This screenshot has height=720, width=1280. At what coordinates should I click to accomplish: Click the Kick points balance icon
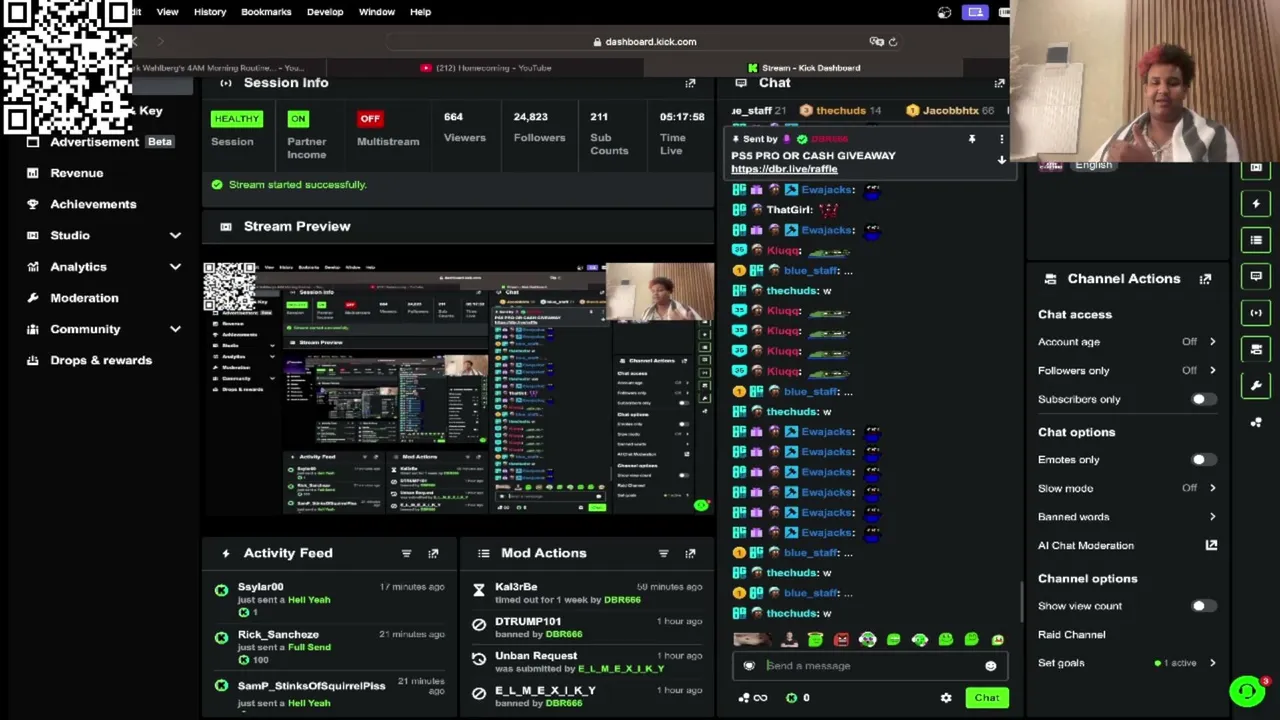(x=791, y=698)
